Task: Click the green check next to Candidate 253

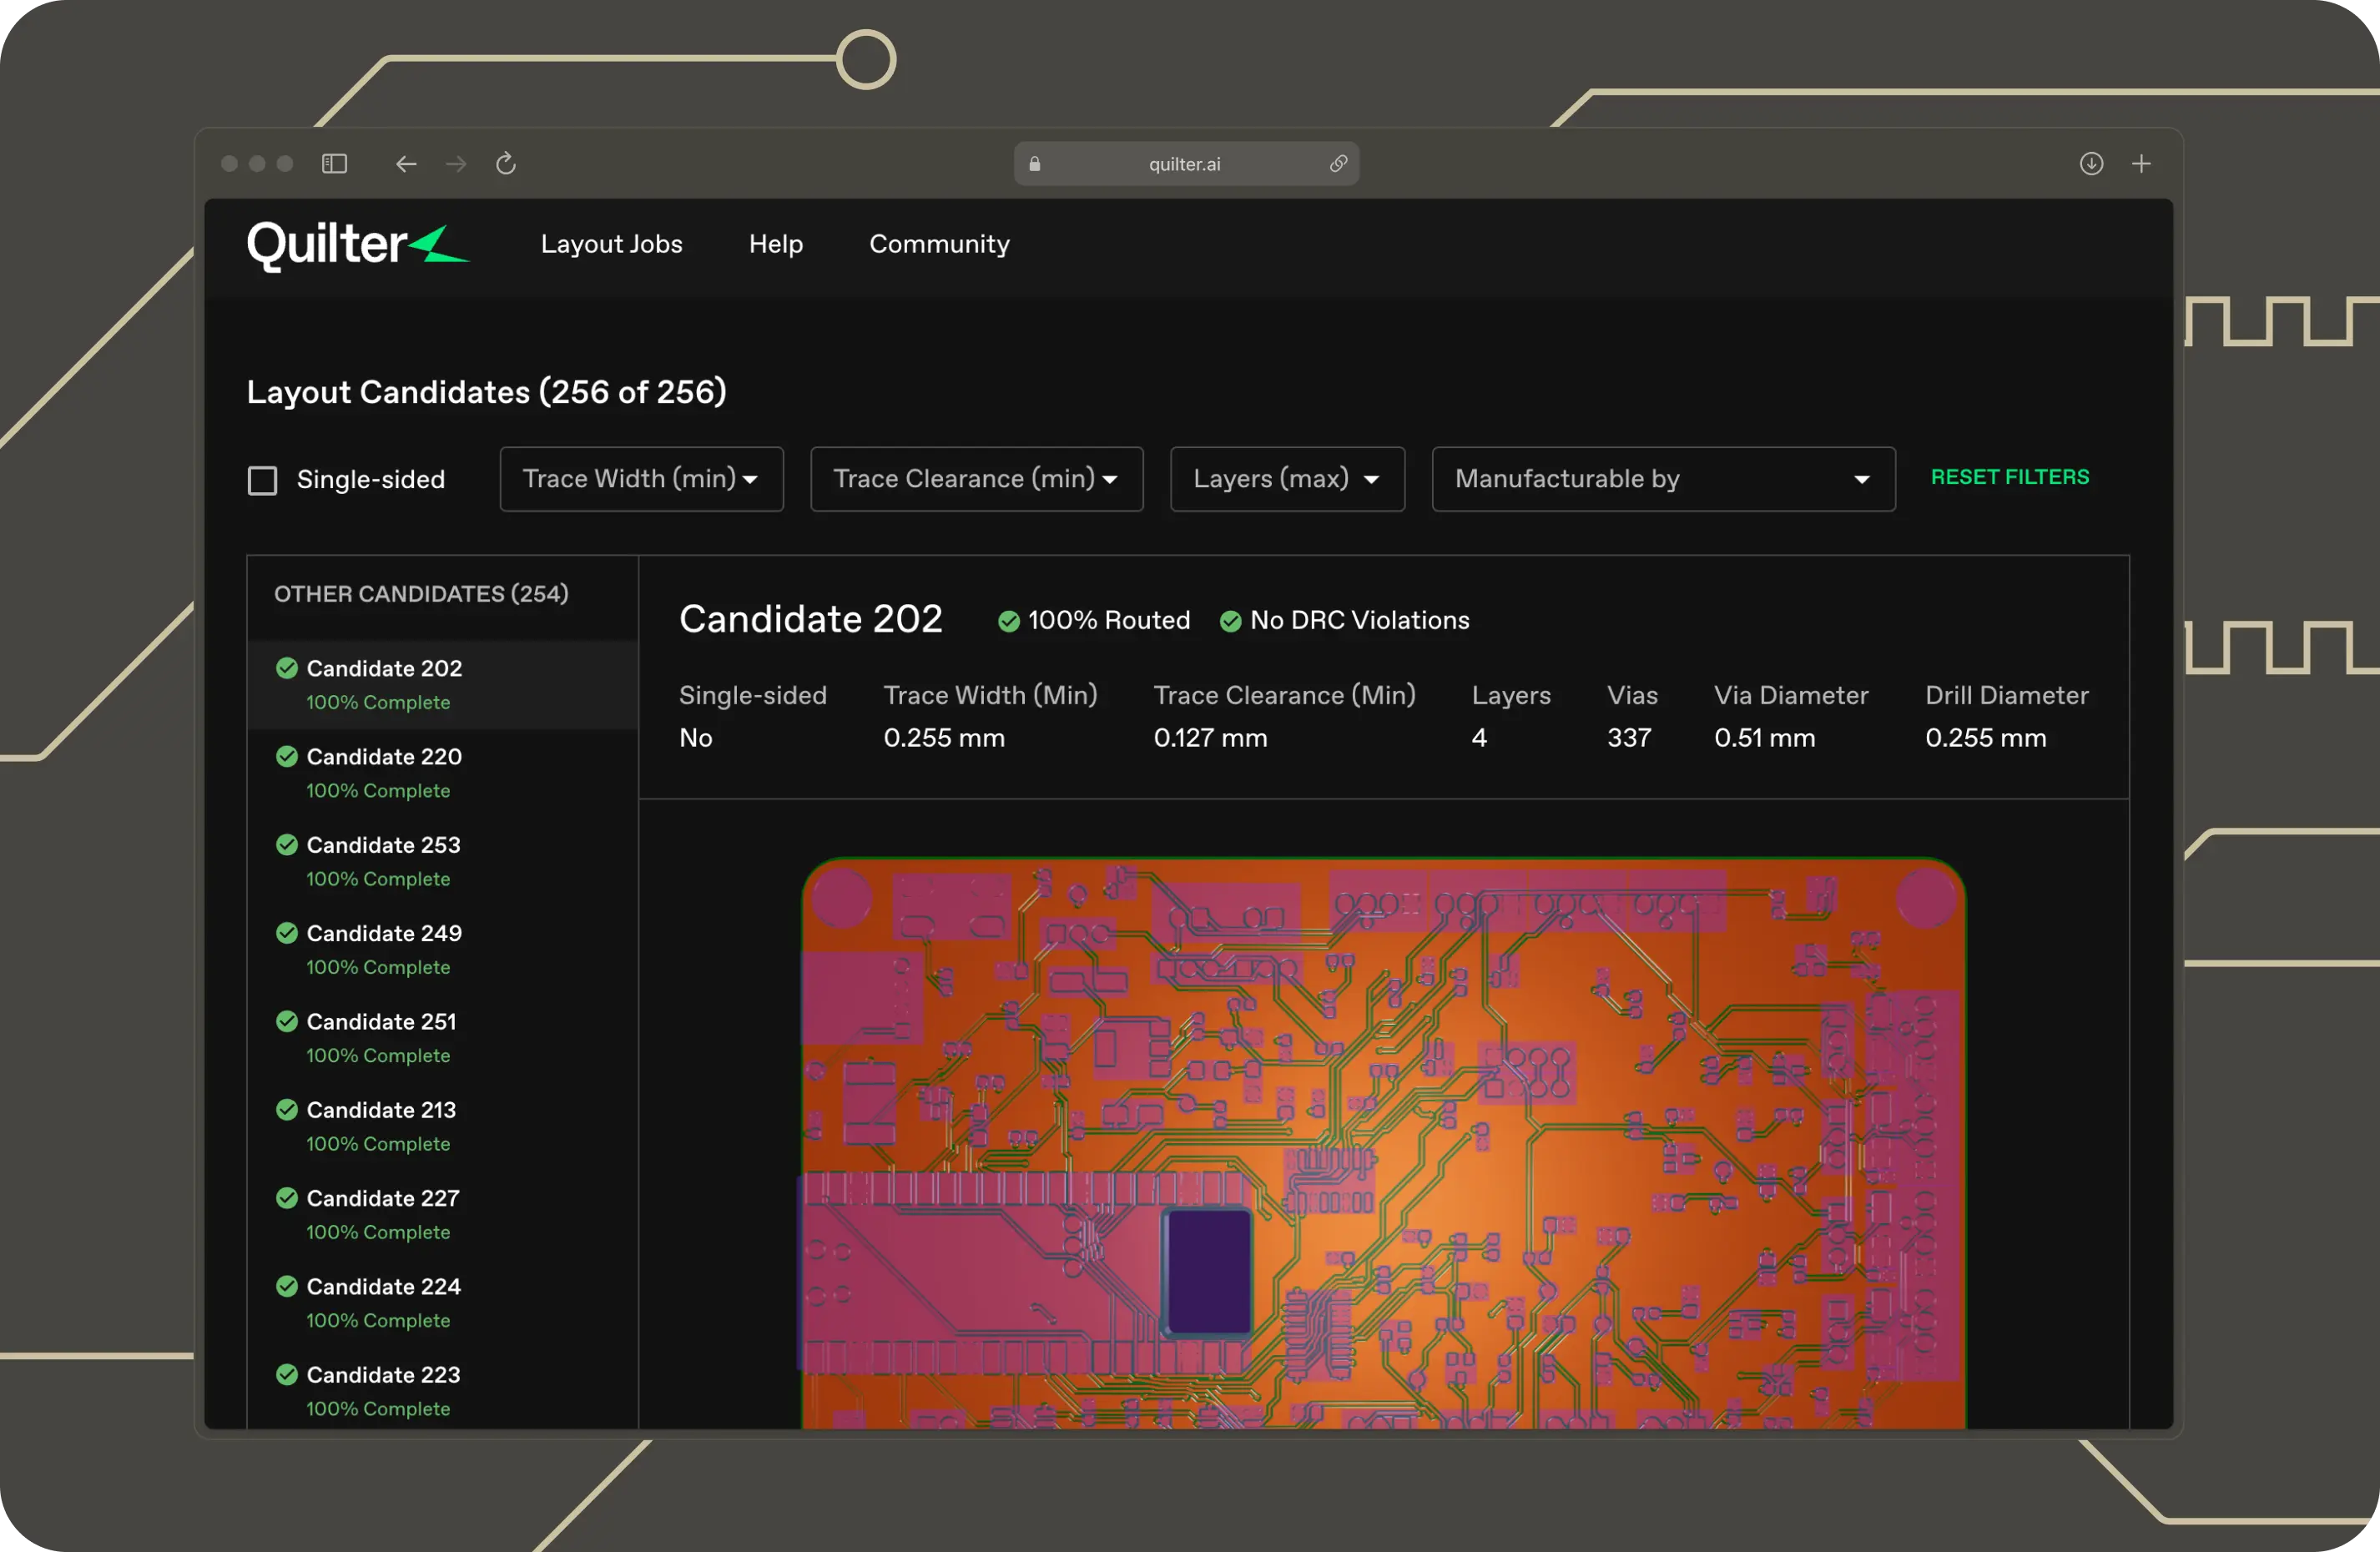Action: [287, 844]
